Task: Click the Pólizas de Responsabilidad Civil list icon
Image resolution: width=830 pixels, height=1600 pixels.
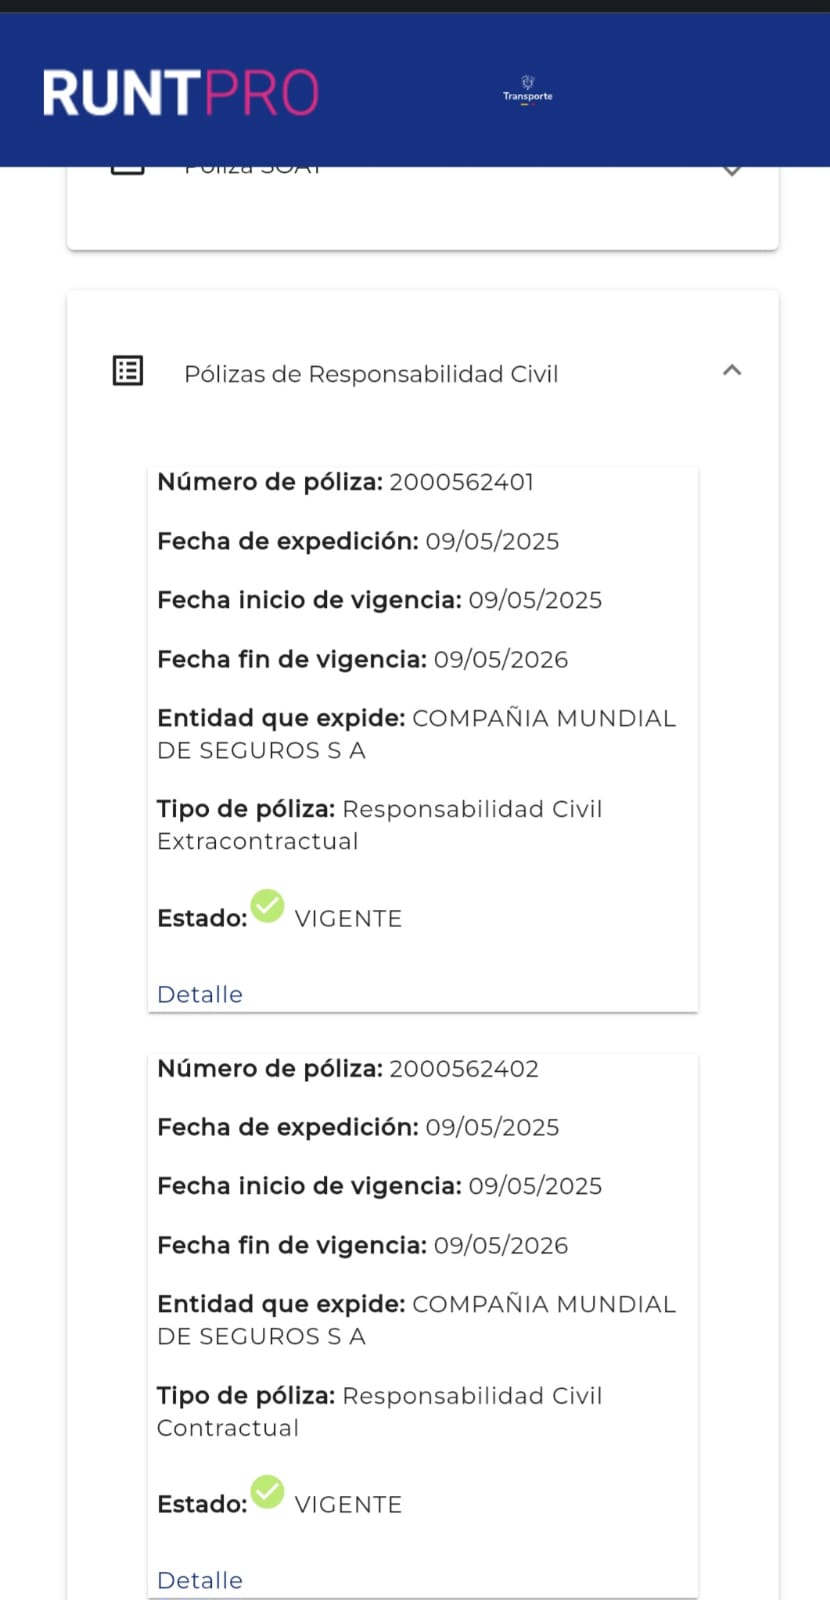Action: coord(128,371)
